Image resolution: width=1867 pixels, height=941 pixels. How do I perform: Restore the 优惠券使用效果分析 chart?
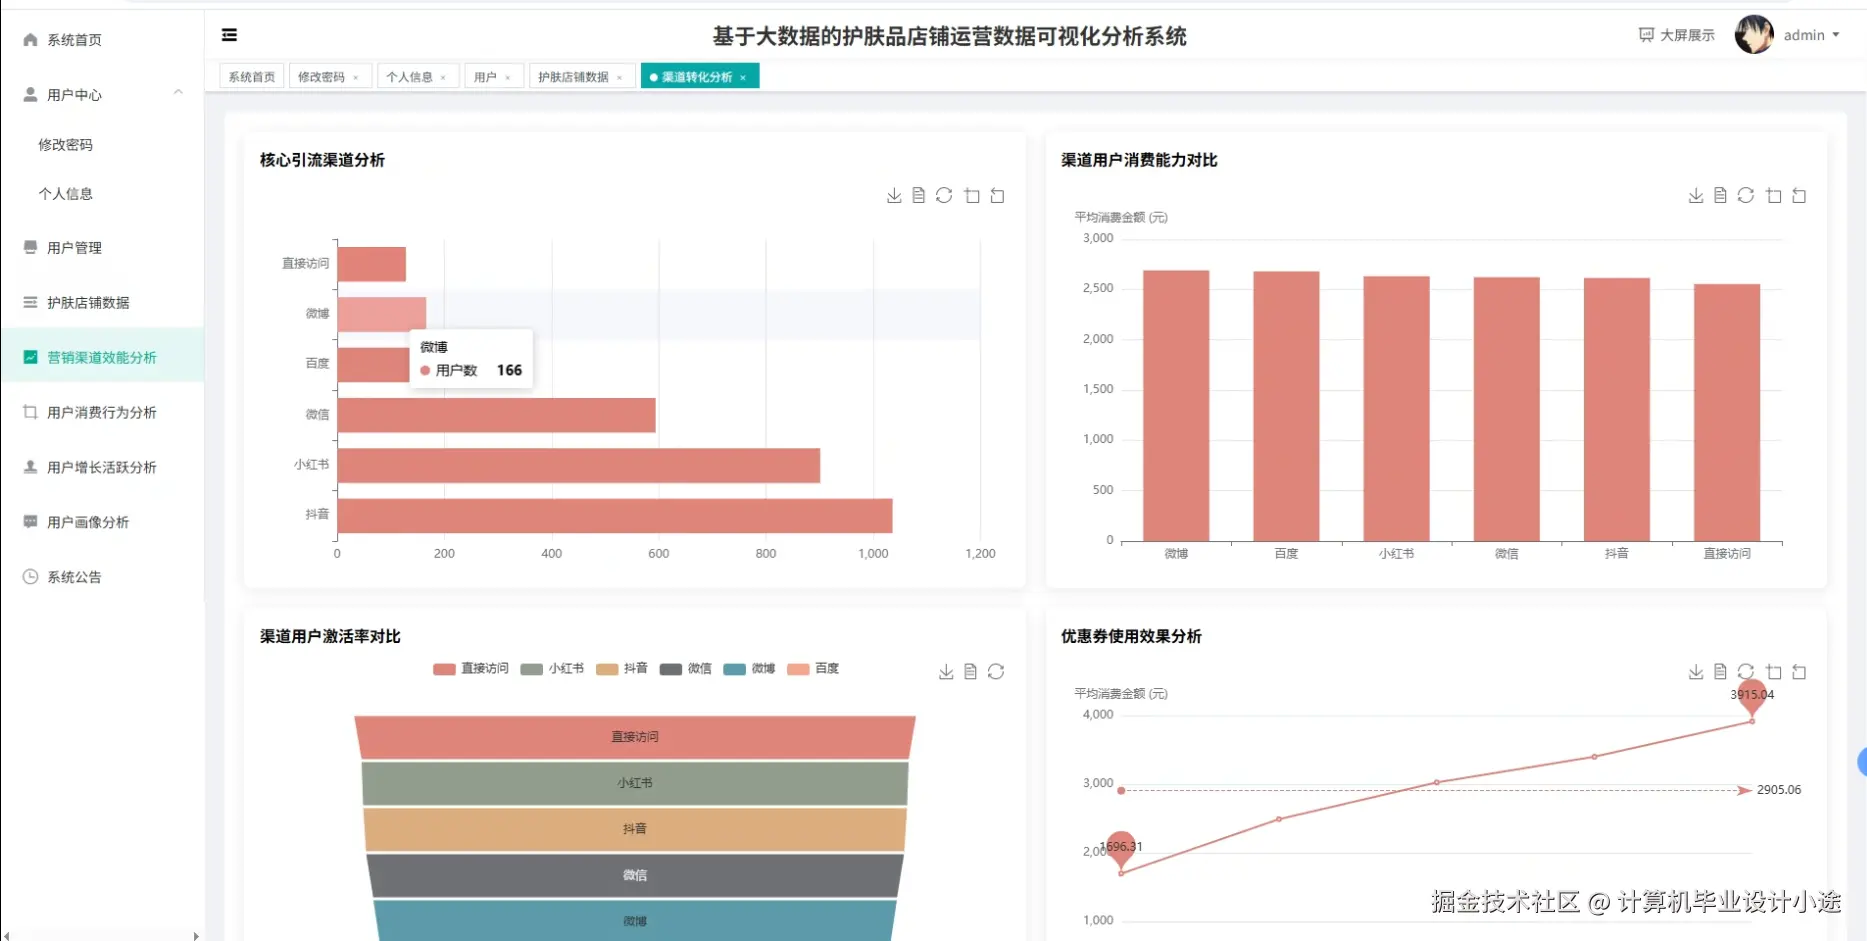click(1746, 672)
